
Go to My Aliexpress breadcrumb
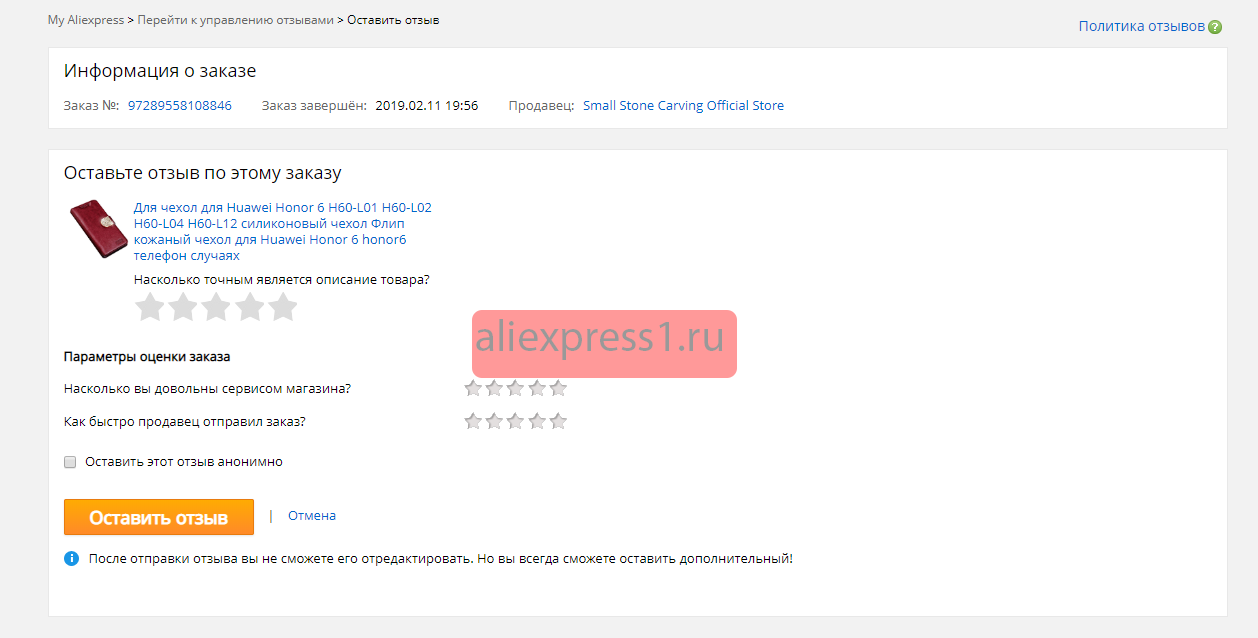pyautogui.click(x=86, y=20)
